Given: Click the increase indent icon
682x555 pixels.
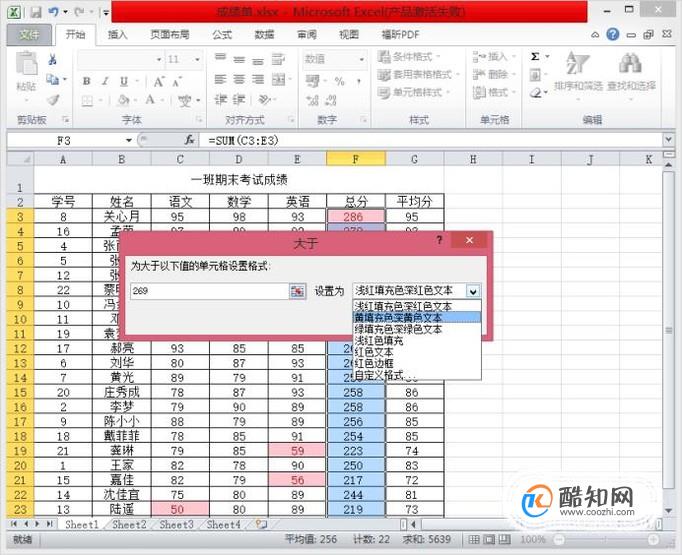Looking at the screenshot, I should (239, 100).
